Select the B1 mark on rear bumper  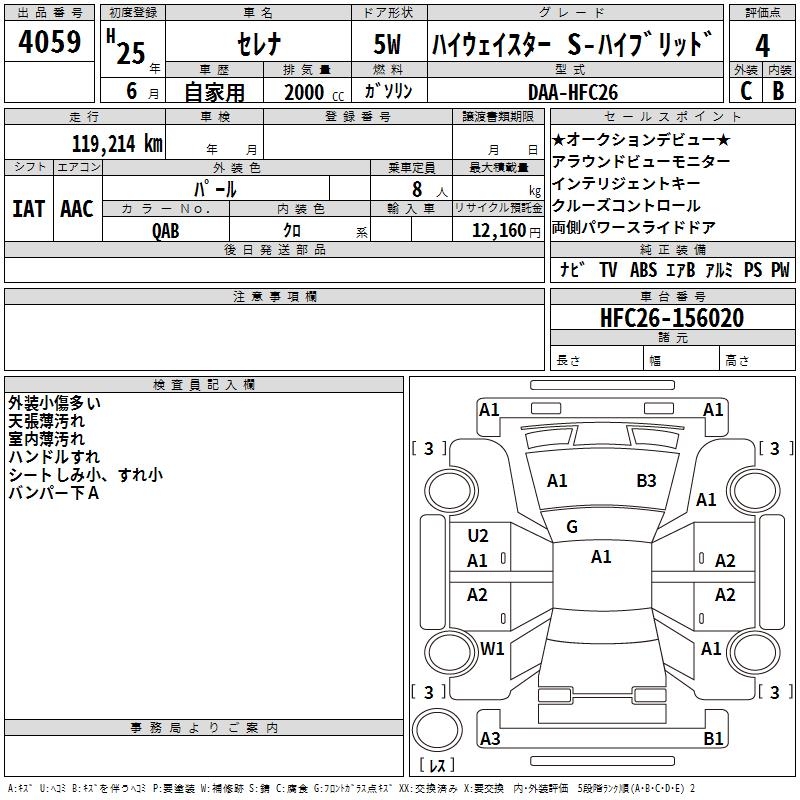click(x=713, y=739)
